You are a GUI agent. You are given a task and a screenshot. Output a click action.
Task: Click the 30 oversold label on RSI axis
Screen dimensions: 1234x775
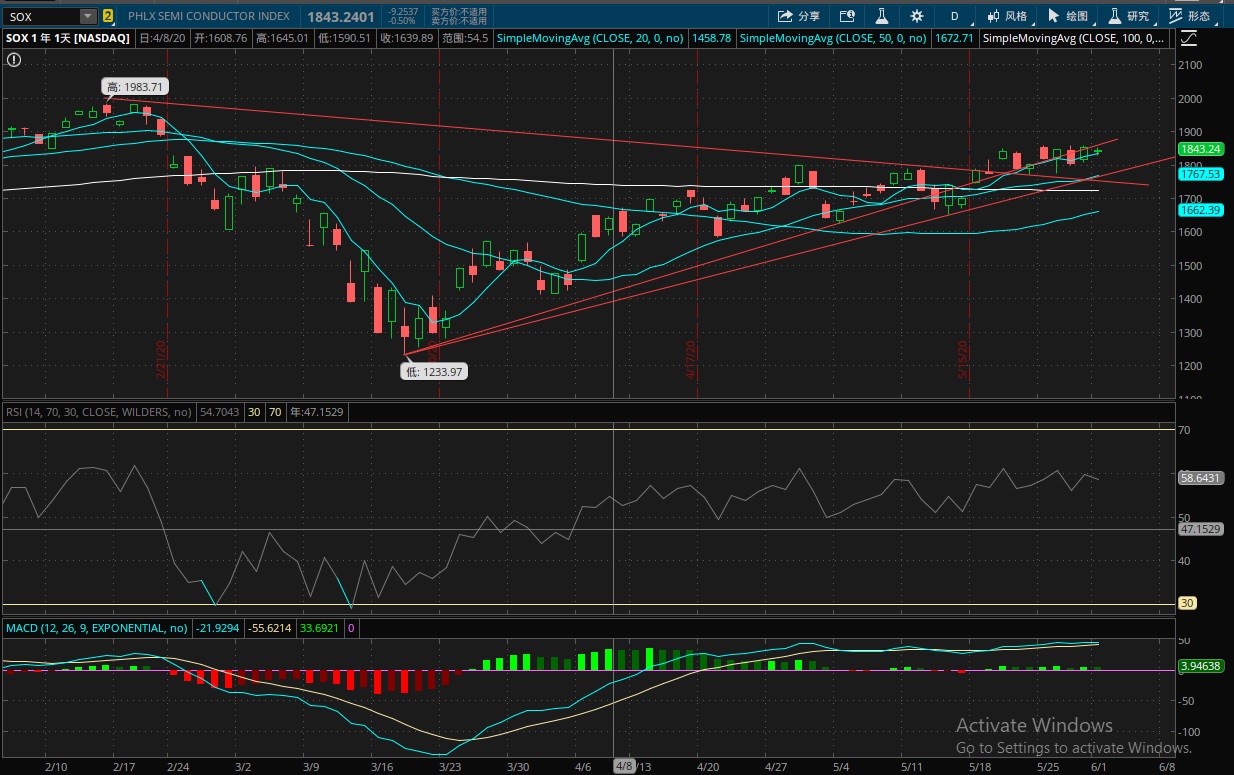point(1188,603)
